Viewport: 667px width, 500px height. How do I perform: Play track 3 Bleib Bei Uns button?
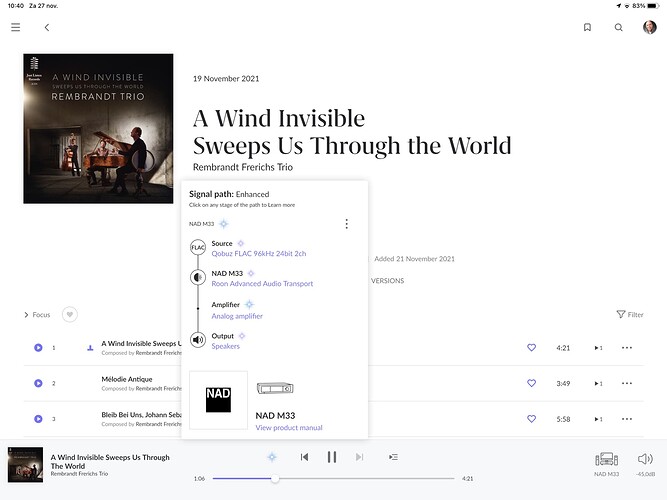(x=38, y=419)
